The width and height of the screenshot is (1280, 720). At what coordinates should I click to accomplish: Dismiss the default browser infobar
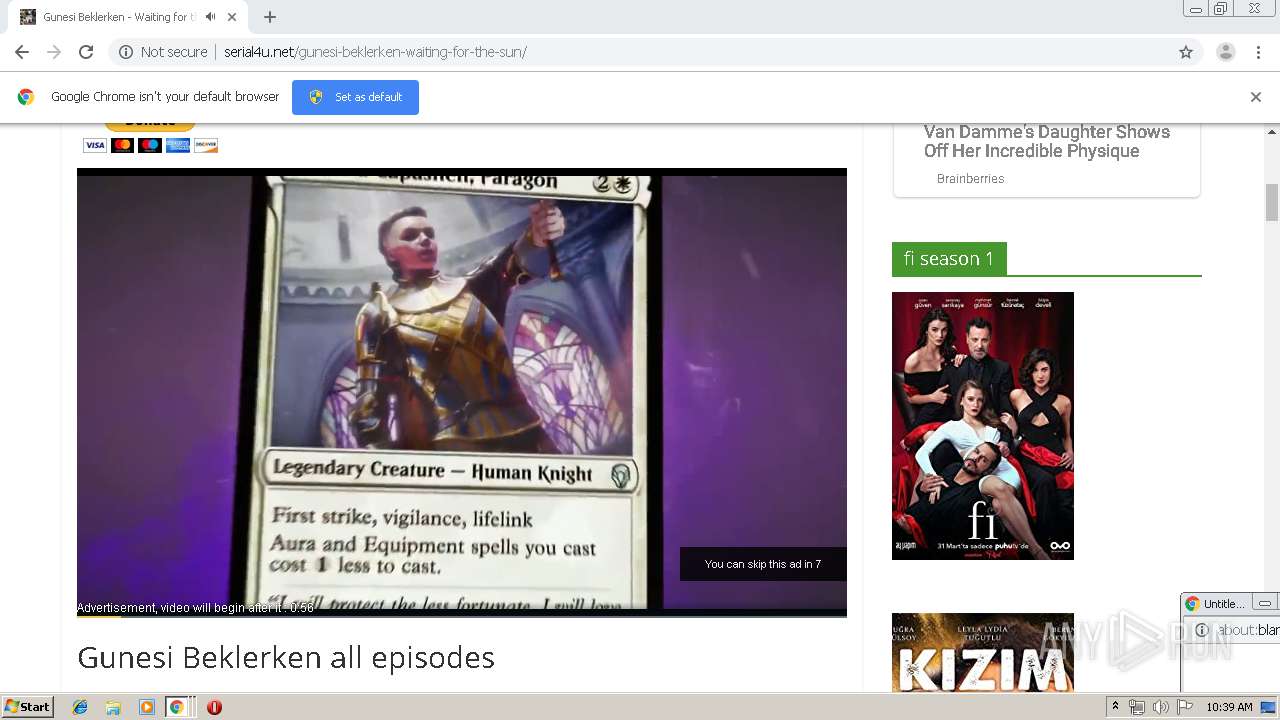coord(1256,97)
